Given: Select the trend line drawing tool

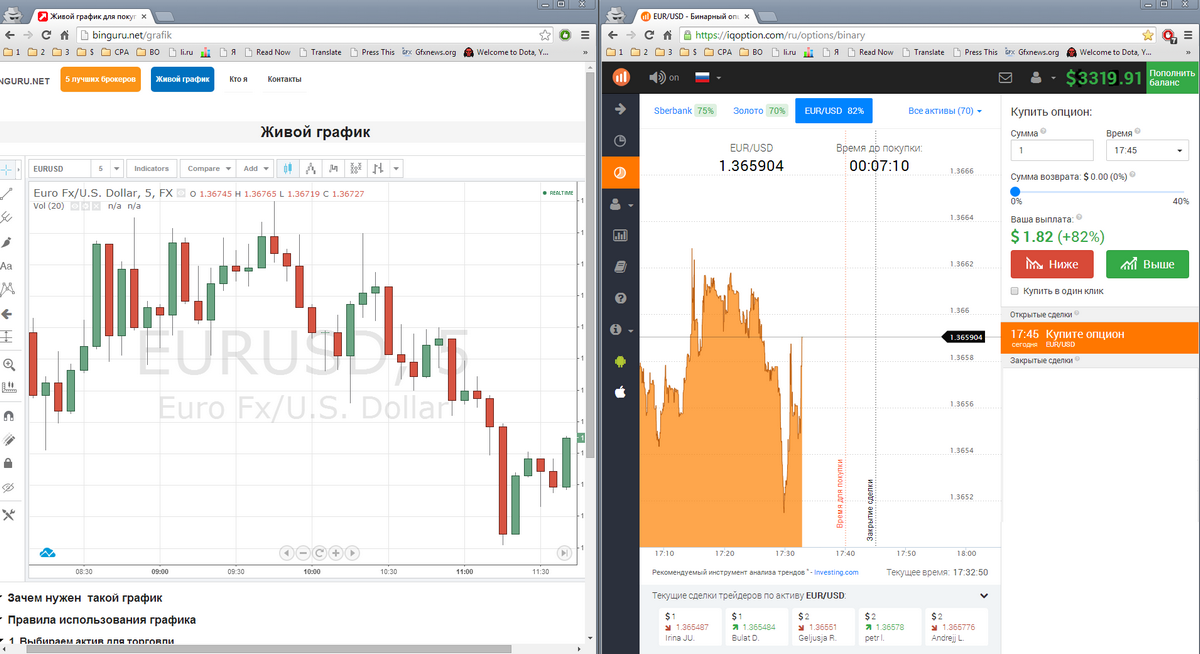Looking at the screenshot, I should pos(7,193).
